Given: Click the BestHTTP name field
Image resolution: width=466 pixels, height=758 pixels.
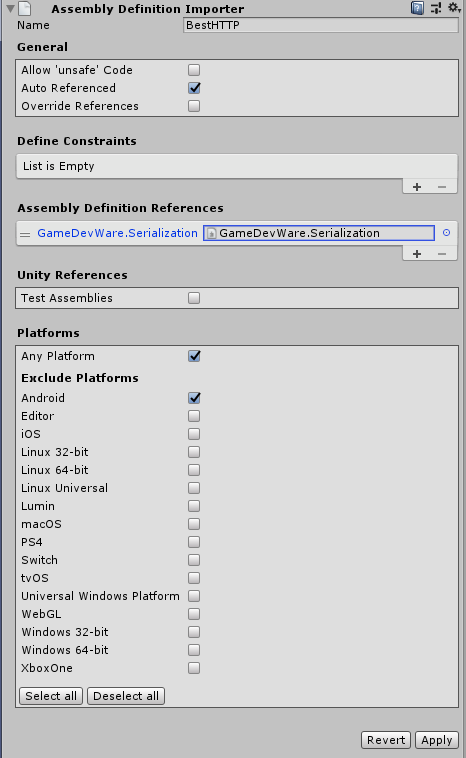Looking at the screenshot, I should pyautogui.click(x=321, y=25).
